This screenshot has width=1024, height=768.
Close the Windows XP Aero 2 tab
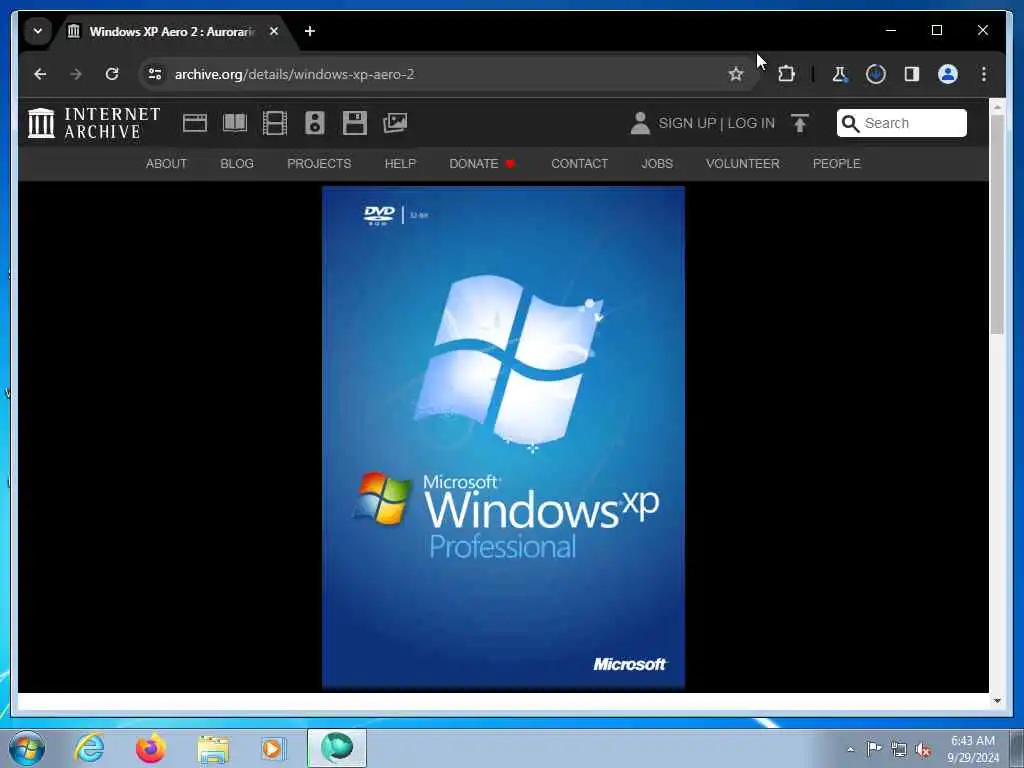click(274, 31)
